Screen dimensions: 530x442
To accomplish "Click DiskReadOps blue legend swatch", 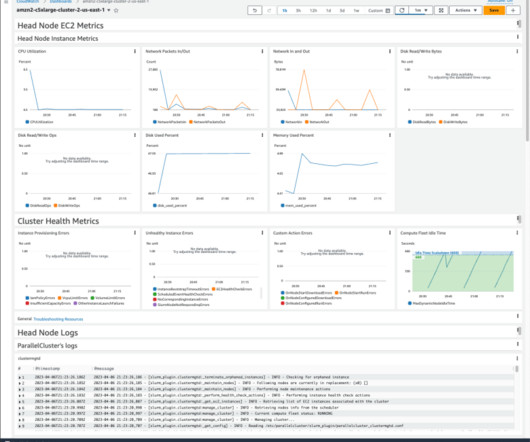I will point(27,205).
